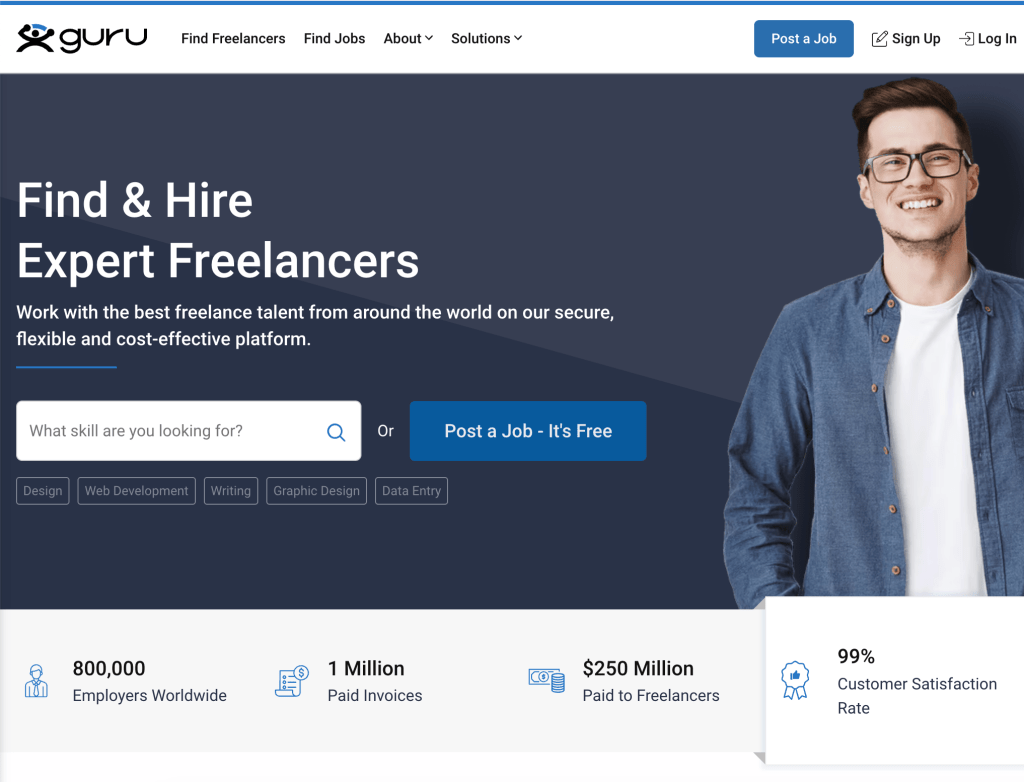Click Post a Job - It's Free button

(x=528, y=431)
